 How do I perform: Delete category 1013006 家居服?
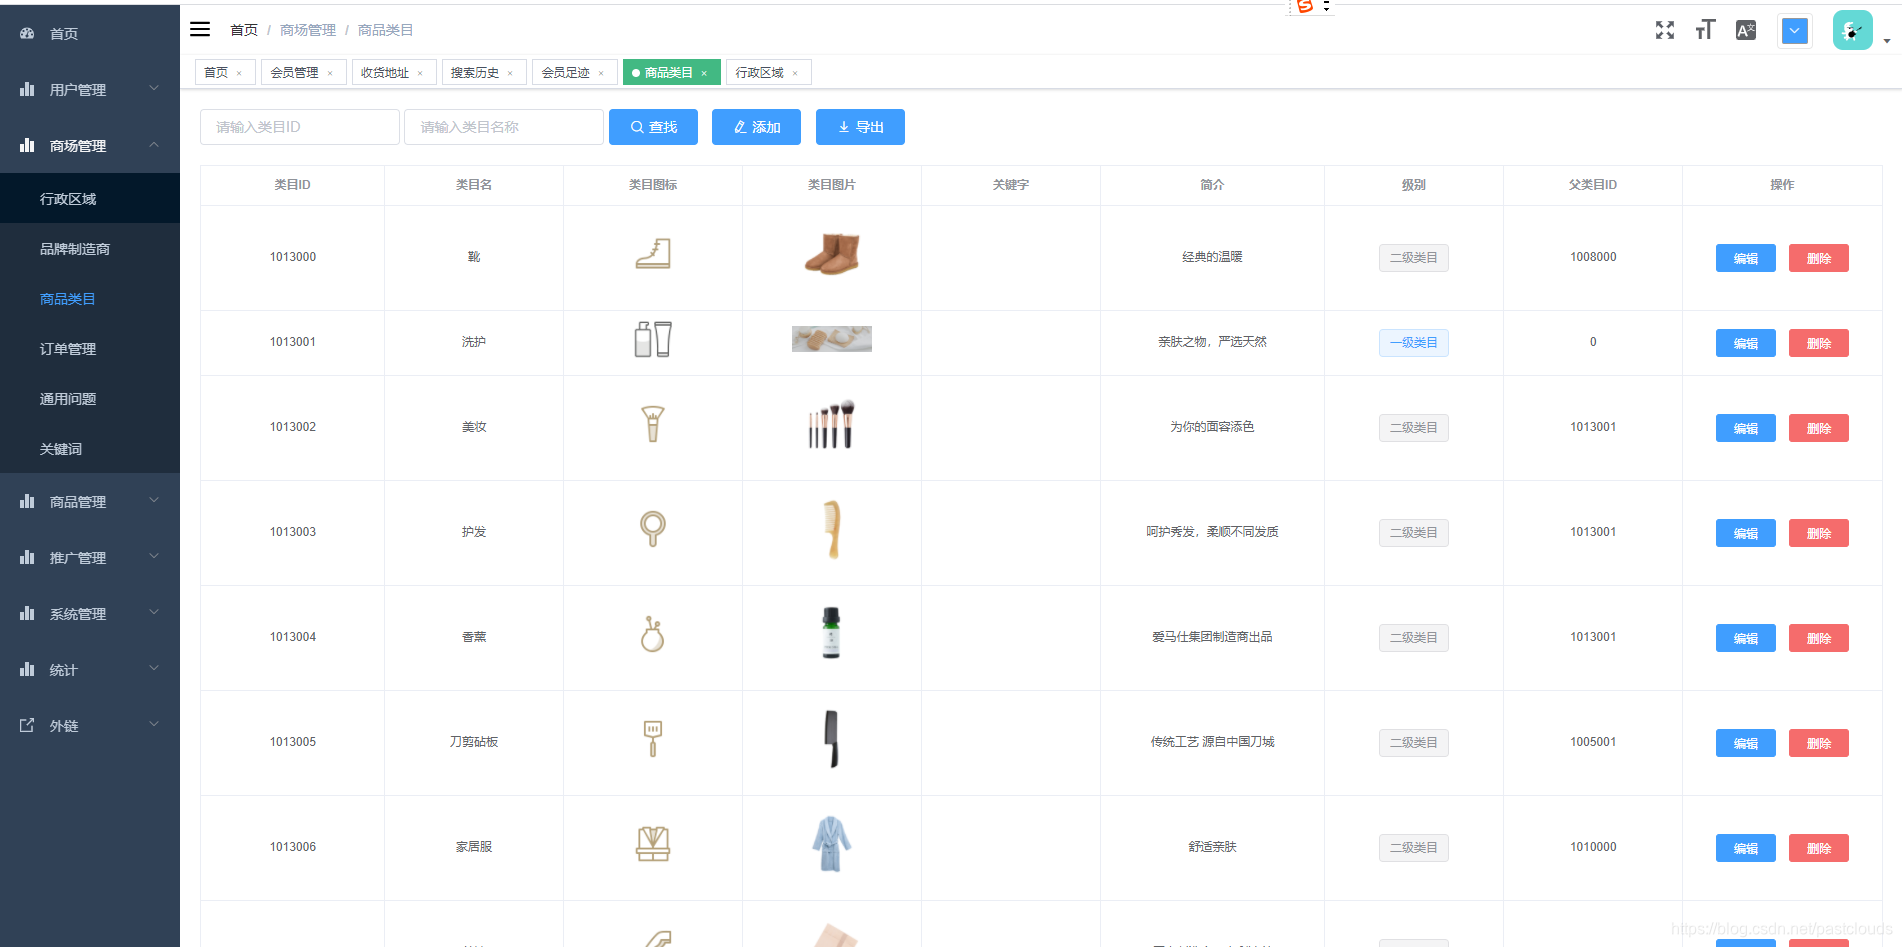[1818, 848]
